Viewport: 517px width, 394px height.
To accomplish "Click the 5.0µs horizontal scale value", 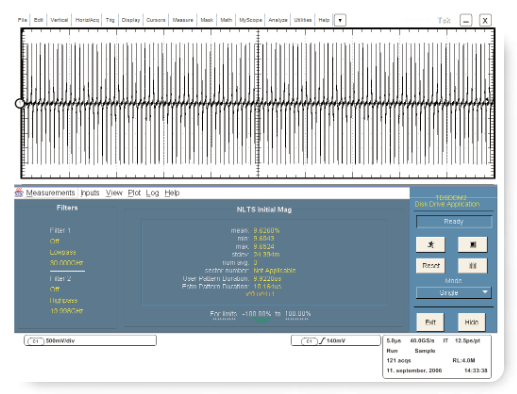I will click(393, 341).
